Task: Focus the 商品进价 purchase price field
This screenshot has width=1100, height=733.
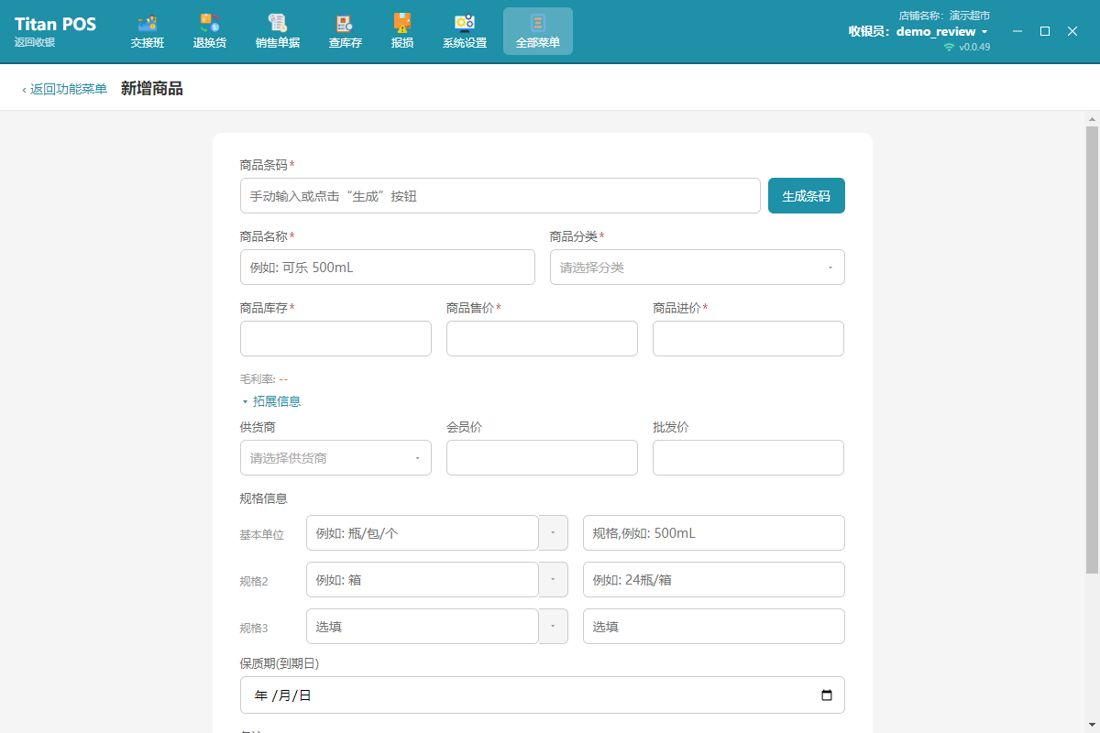Action: [x=749, y=339]
